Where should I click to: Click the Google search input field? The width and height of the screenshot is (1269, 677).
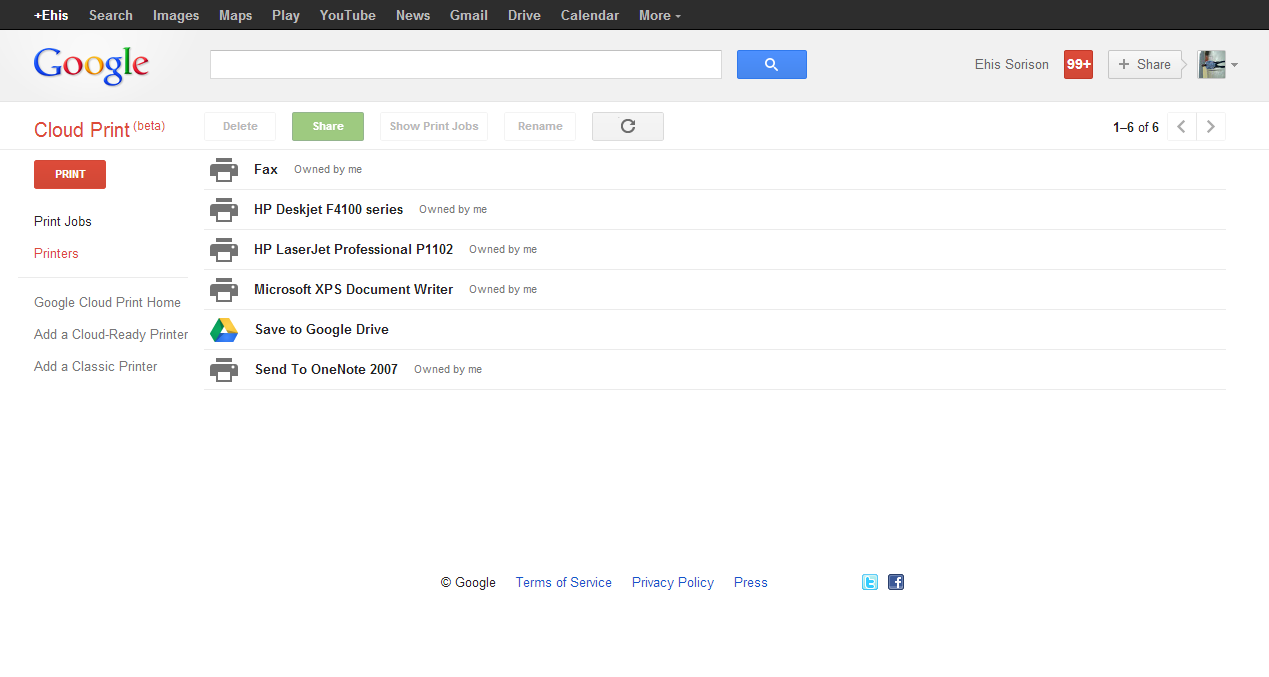(466, 64)
